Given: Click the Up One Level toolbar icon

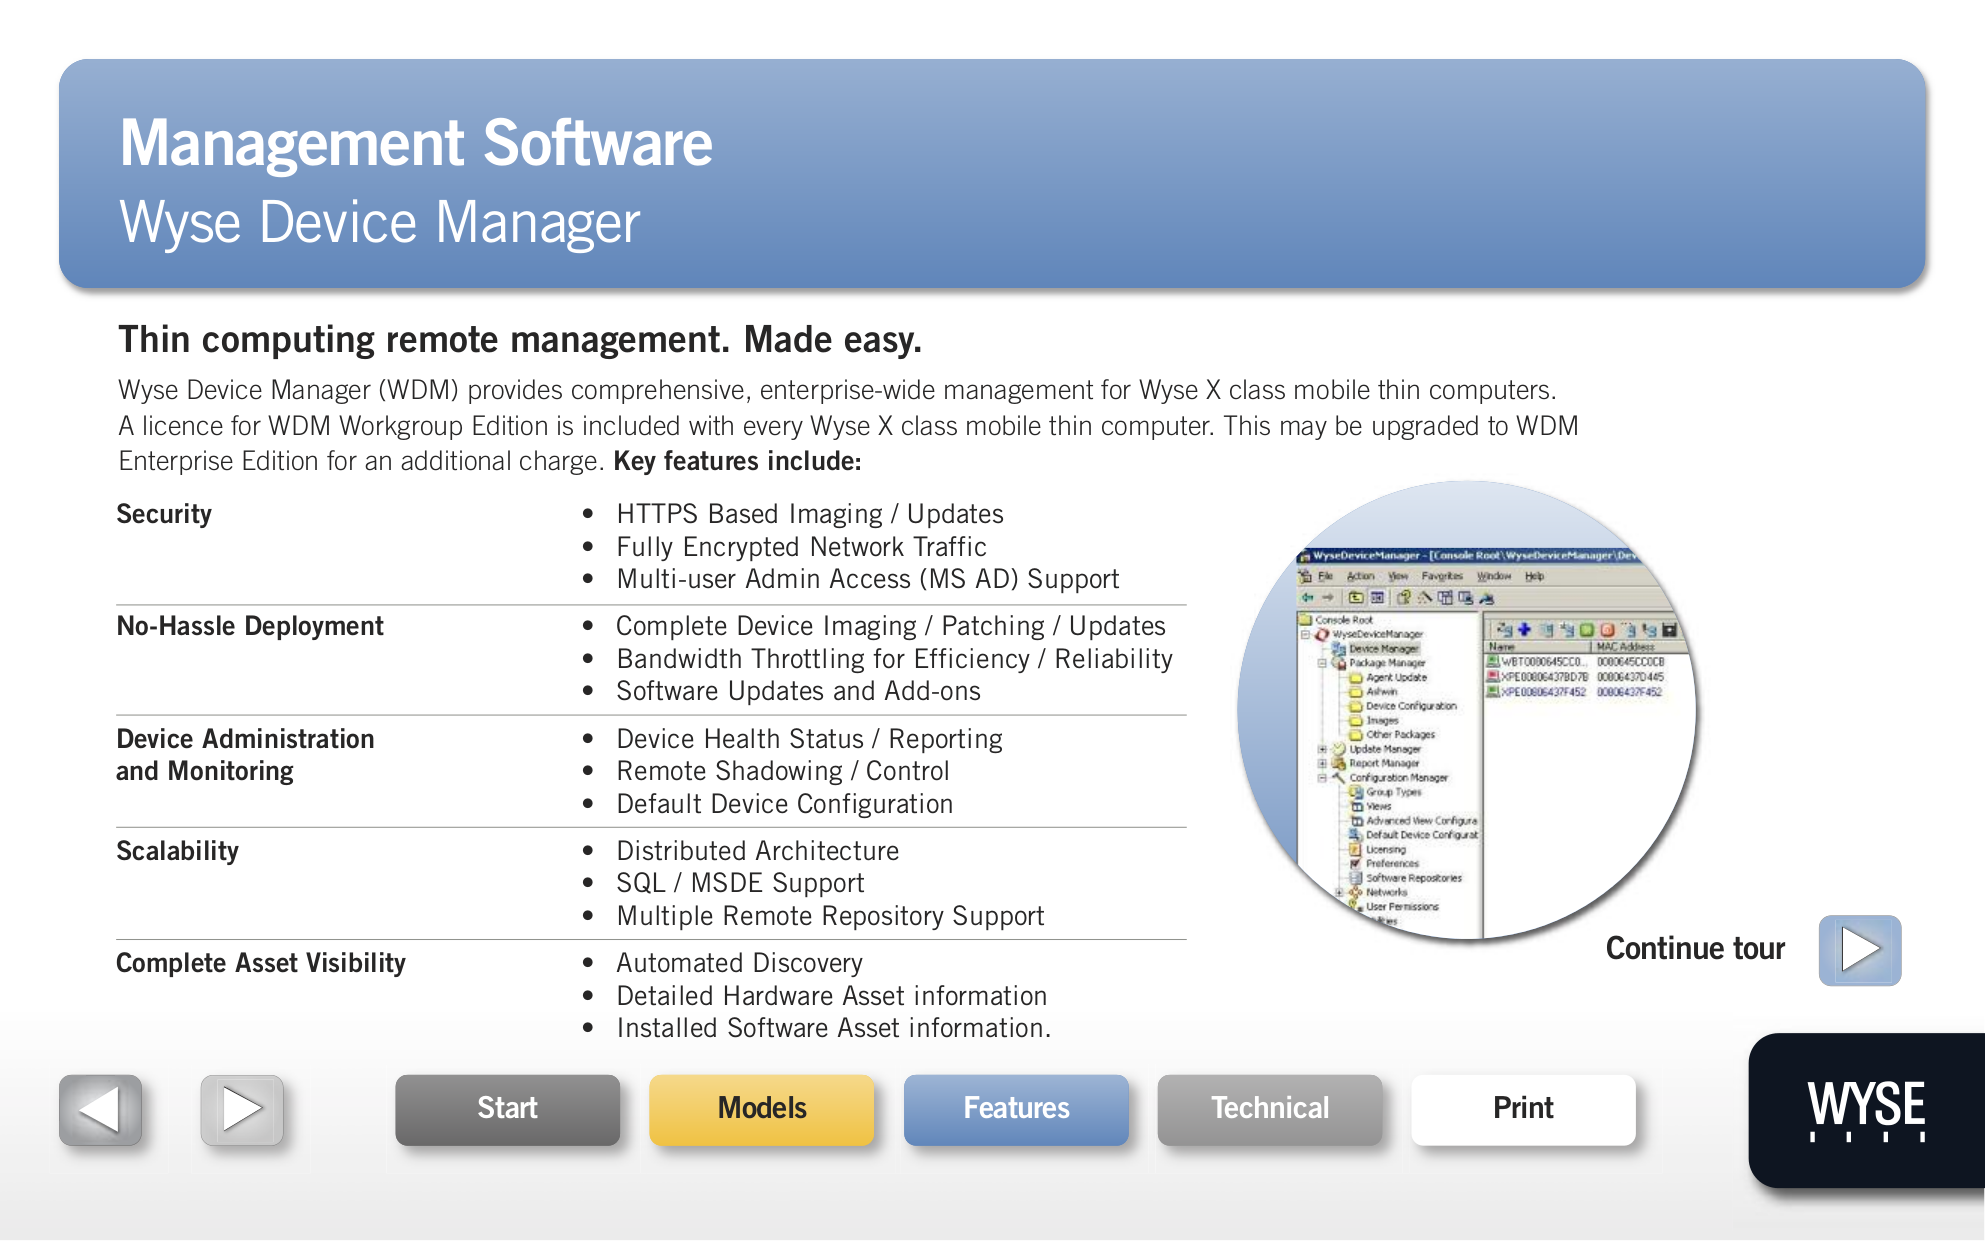Looking at the screenshot, I should pyautogui.click(x=1355, y=597).
